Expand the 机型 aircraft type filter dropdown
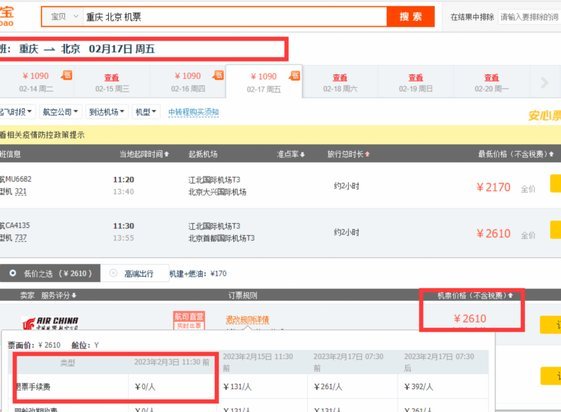This screenshot has width=561, height=412. (x=146, y=112)
